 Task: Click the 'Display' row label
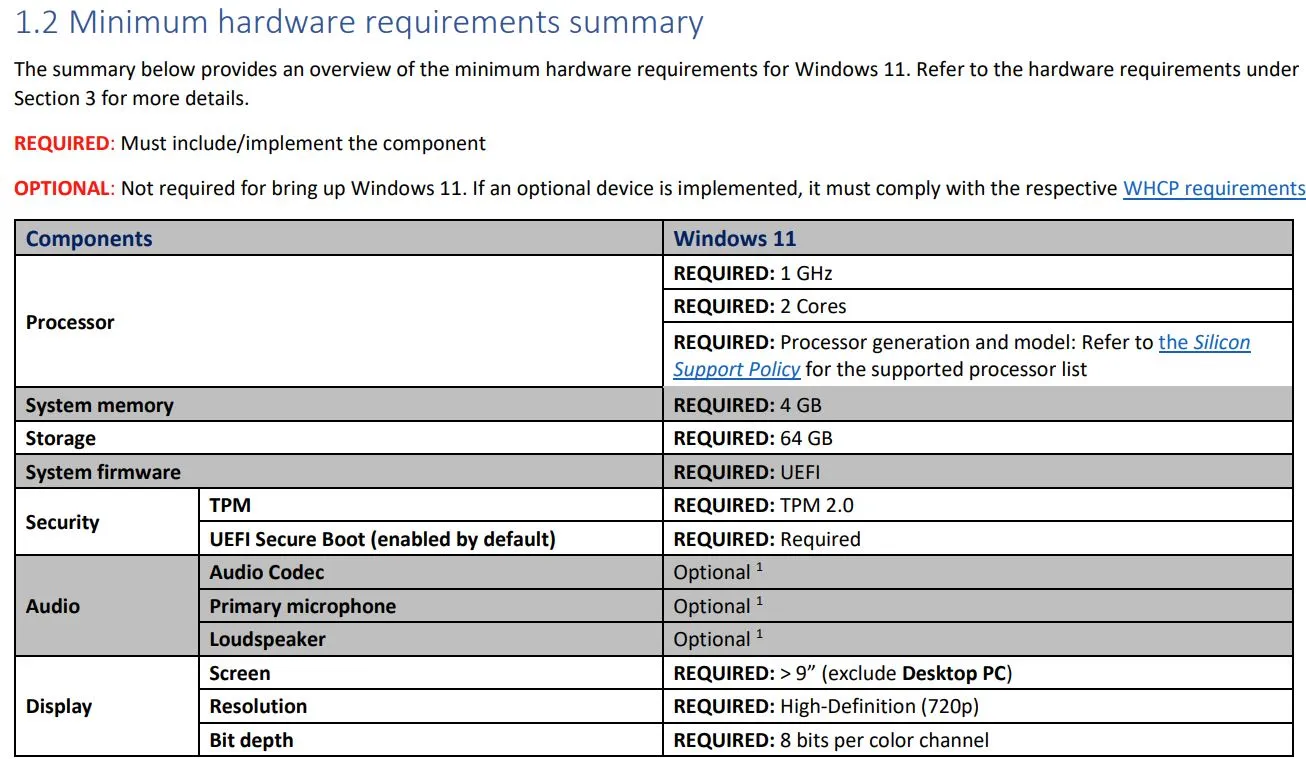pyautogui.click(x=59, y=706)
